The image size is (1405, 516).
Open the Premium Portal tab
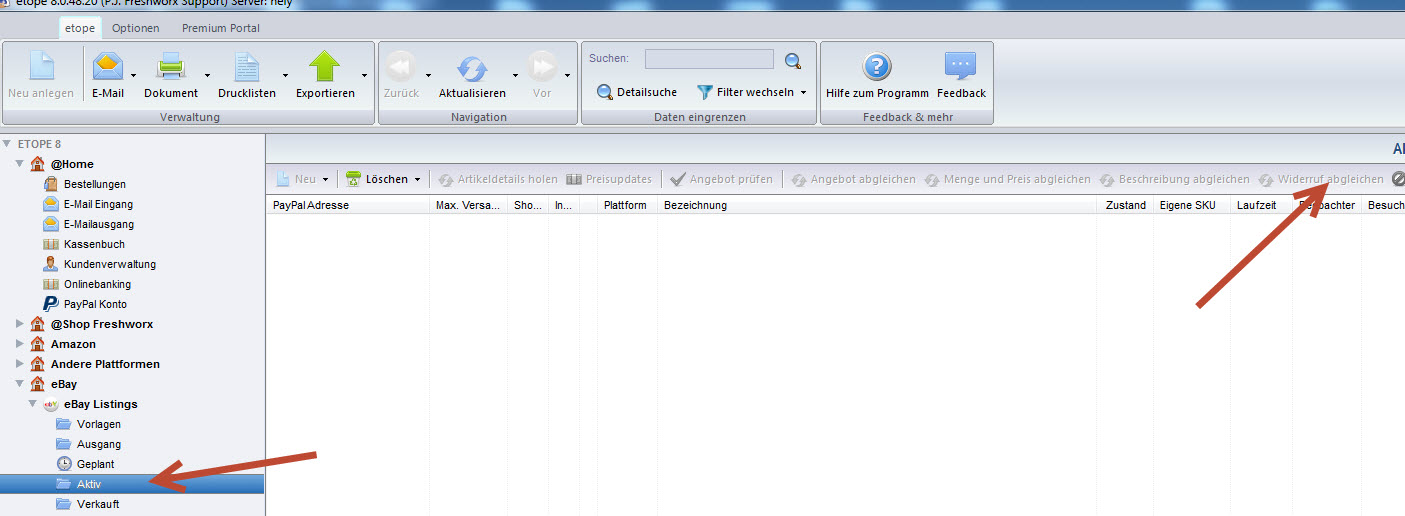tap(221, 28)
